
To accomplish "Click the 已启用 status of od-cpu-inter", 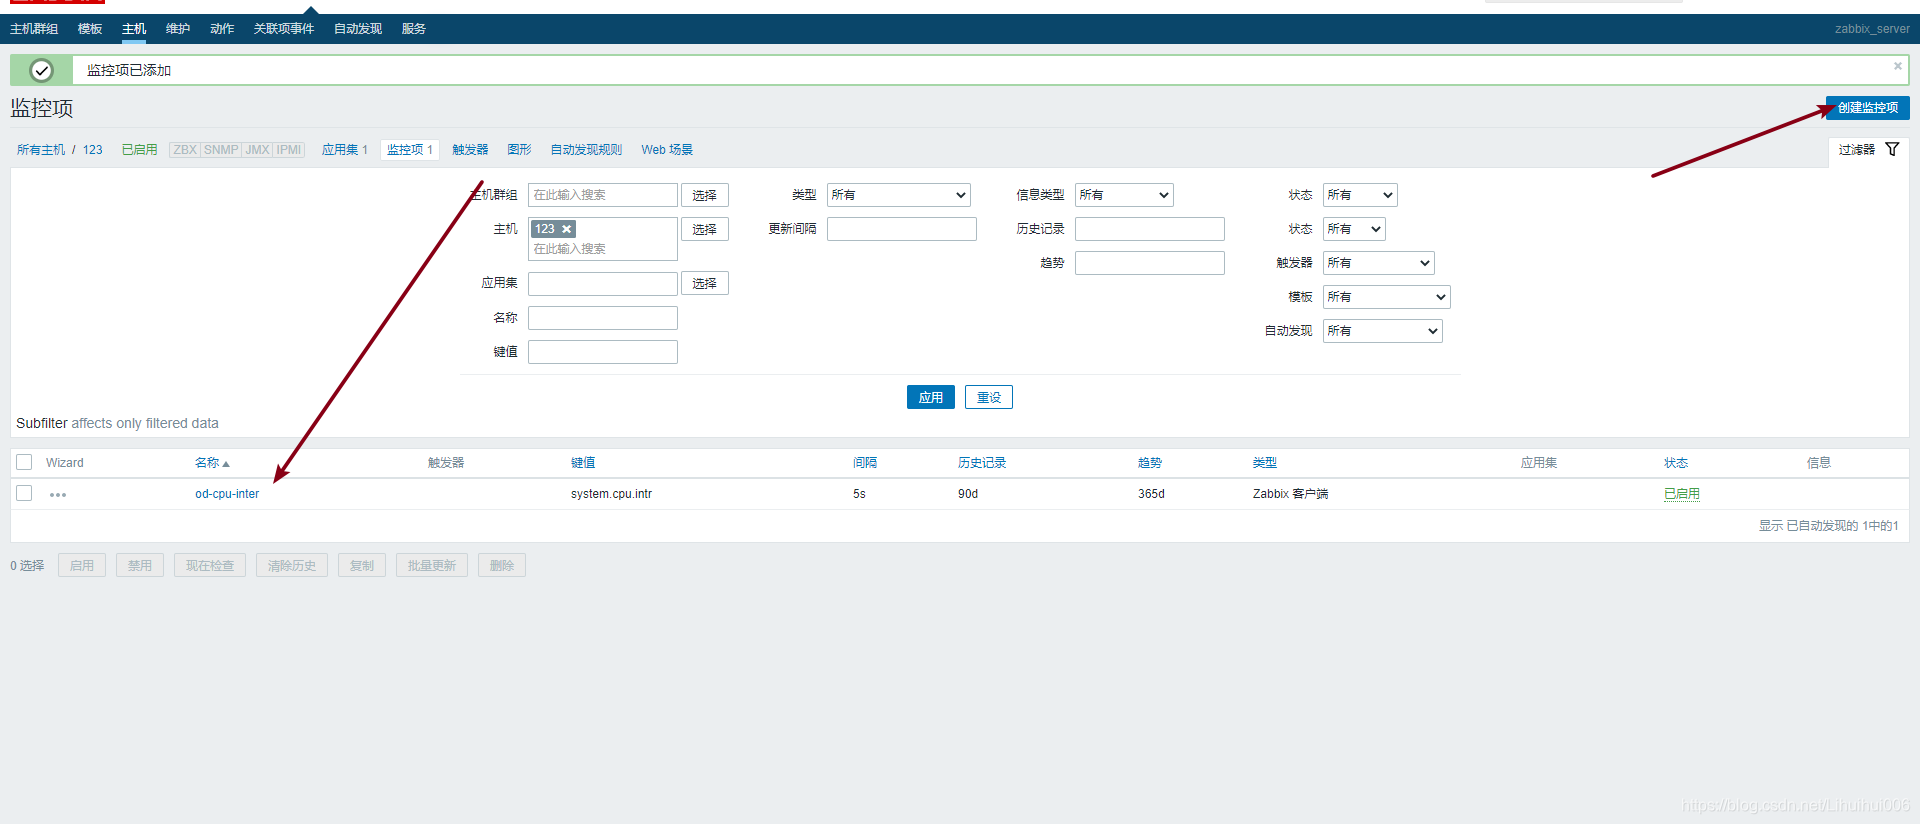I will pyautogui.click(x=1681, y=494).
